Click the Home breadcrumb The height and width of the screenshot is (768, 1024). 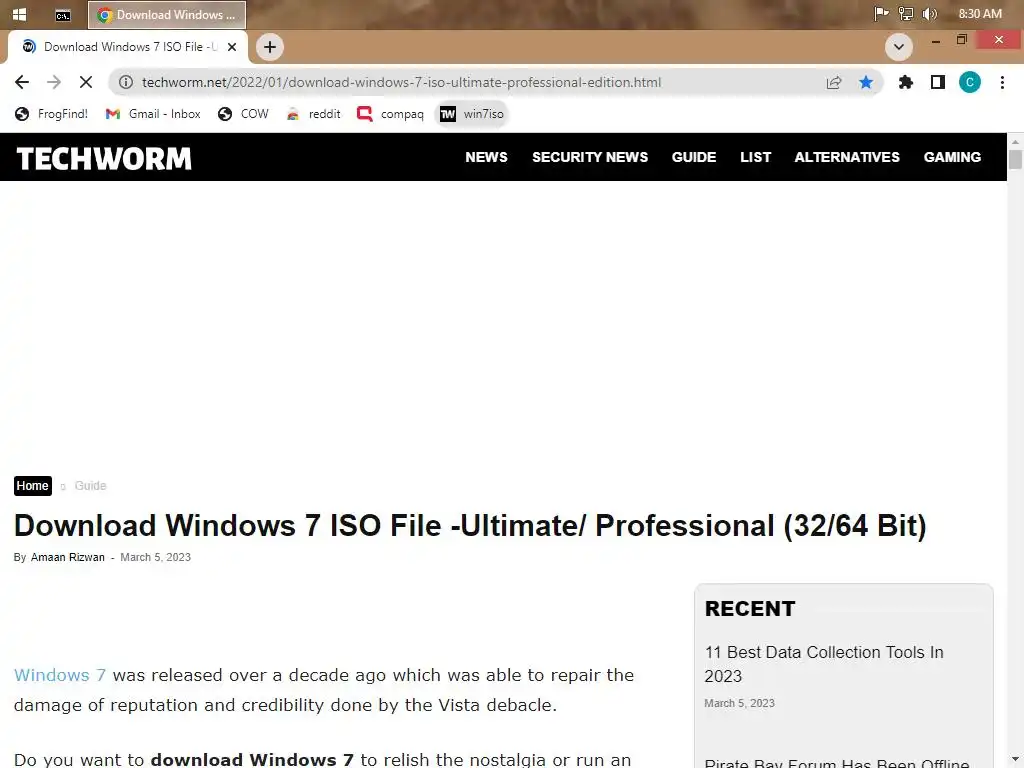(x=33, y=486)
